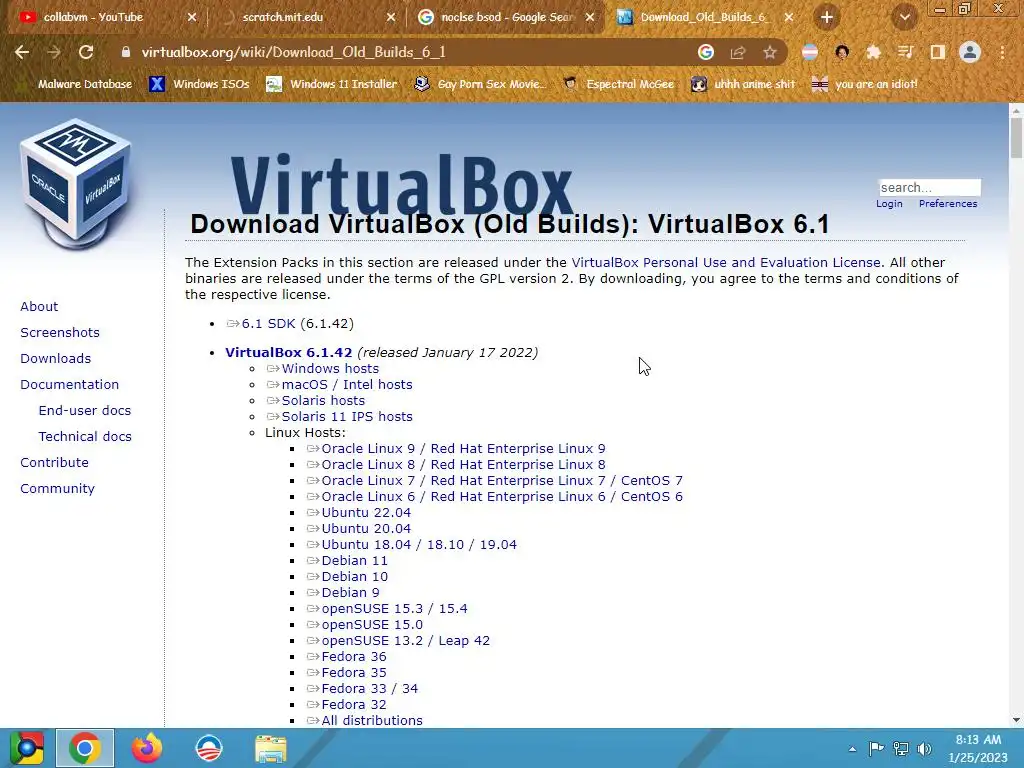Close the scratch.mit.edu tab
Screen dimensions: 1024x768
click(391, 17)
